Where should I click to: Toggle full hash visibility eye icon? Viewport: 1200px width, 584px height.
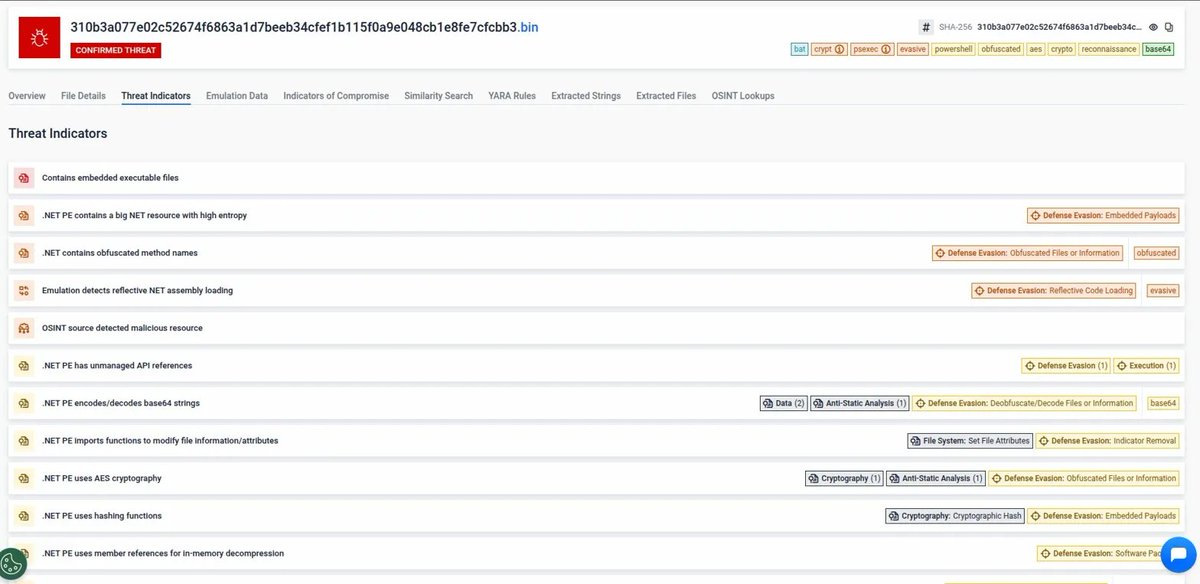coord(1153,27)
